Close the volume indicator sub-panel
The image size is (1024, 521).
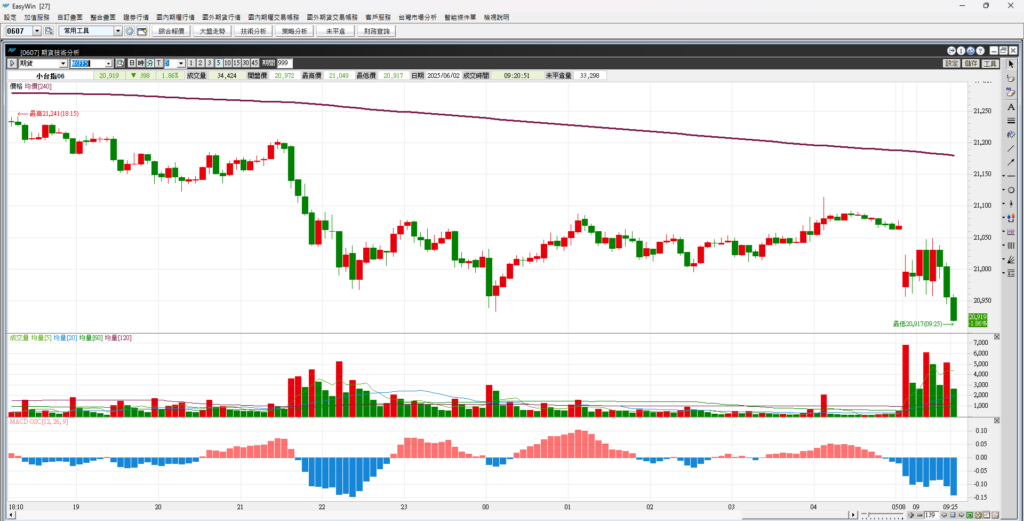click(997, 337)
